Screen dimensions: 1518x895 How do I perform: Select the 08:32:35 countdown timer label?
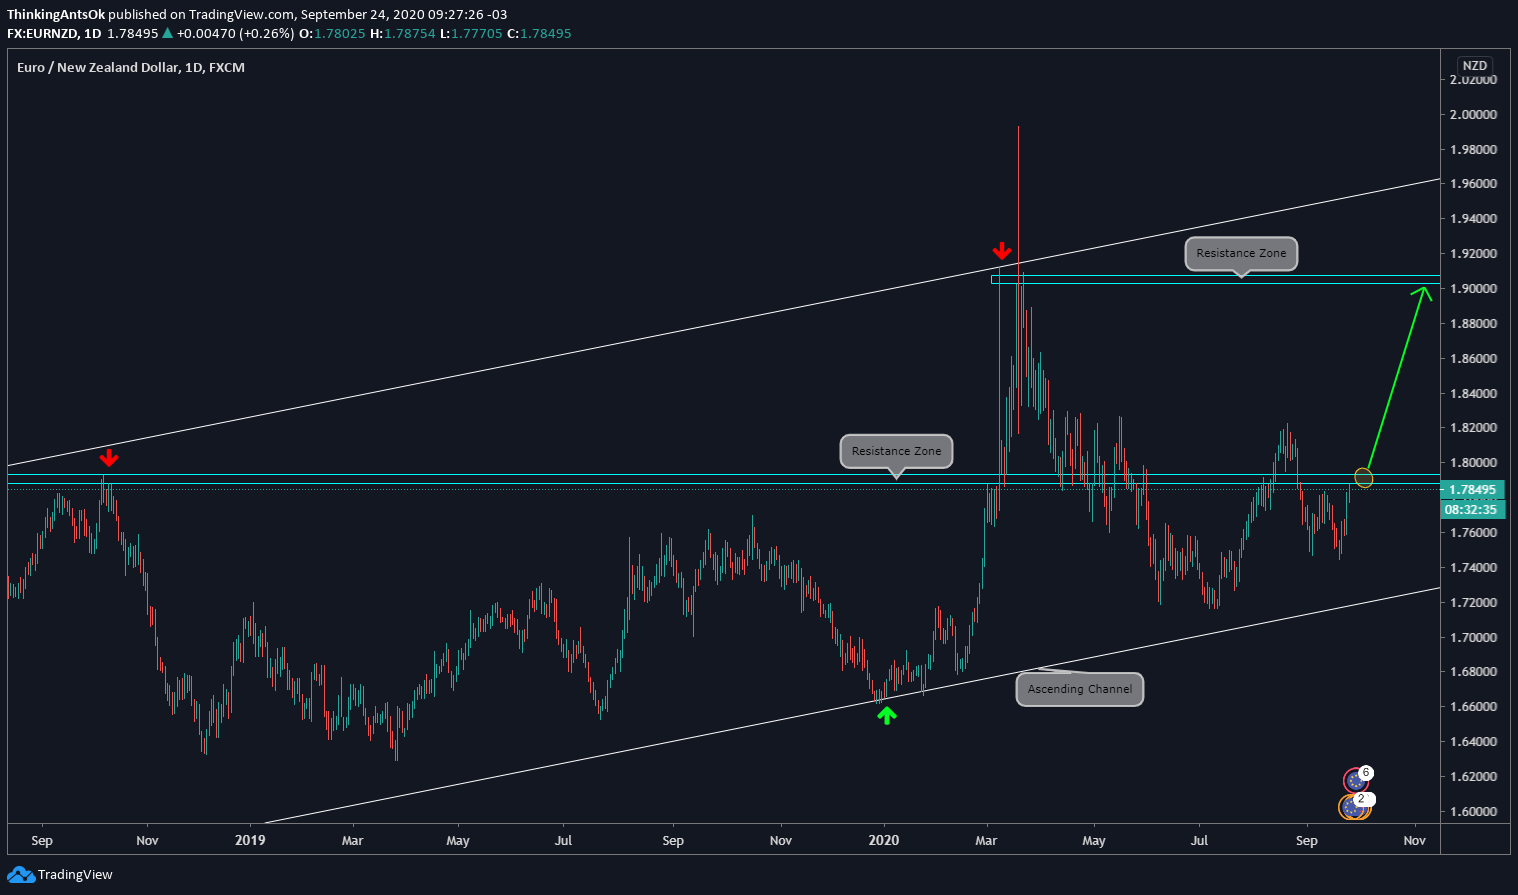pyautogui.click(x=1473, y=509)
